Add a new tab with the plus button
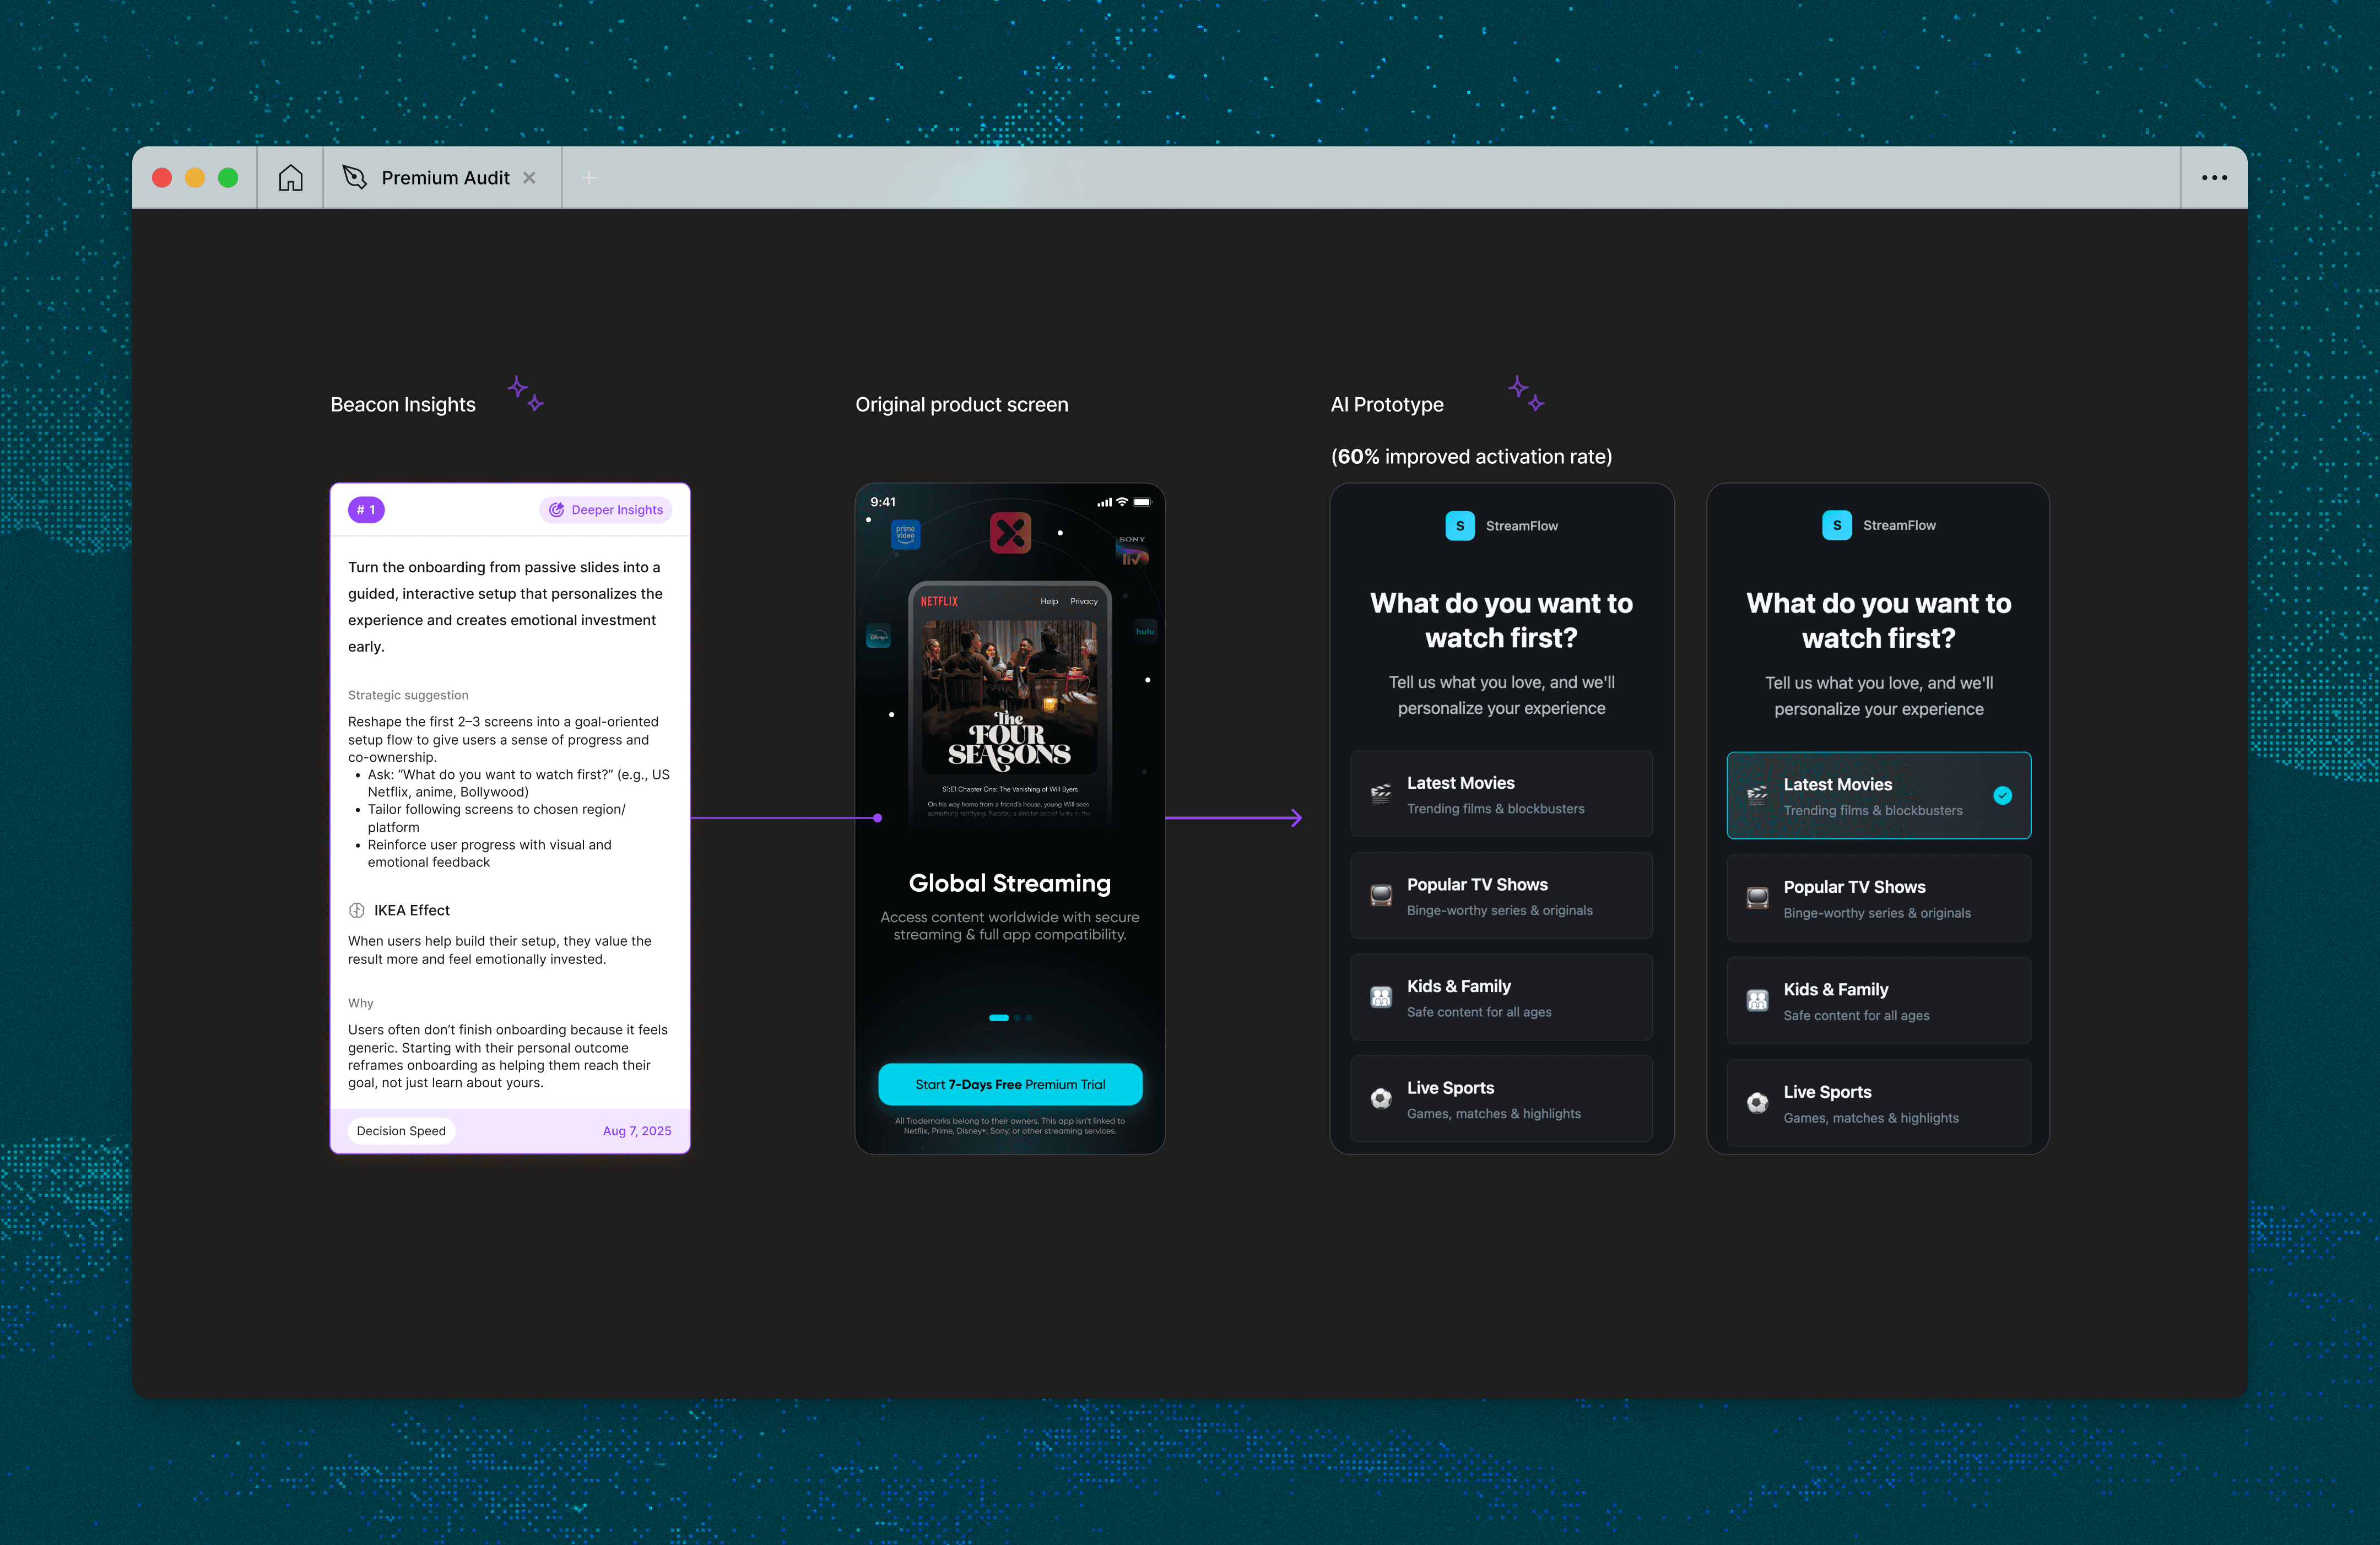Viewport: 2380px width, 1545px height. pos(589,178)
